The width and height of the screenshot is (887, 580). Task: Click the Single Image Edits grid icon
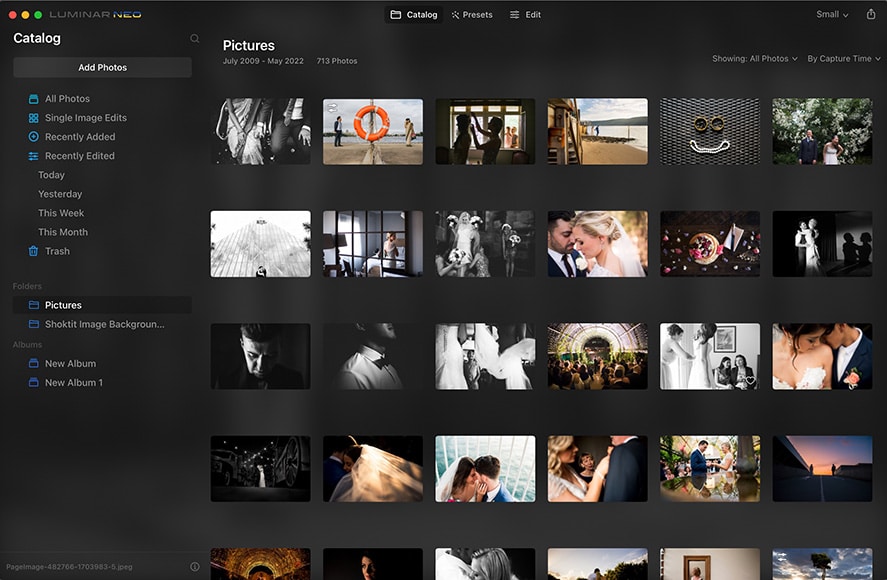(x=33, y=118)
